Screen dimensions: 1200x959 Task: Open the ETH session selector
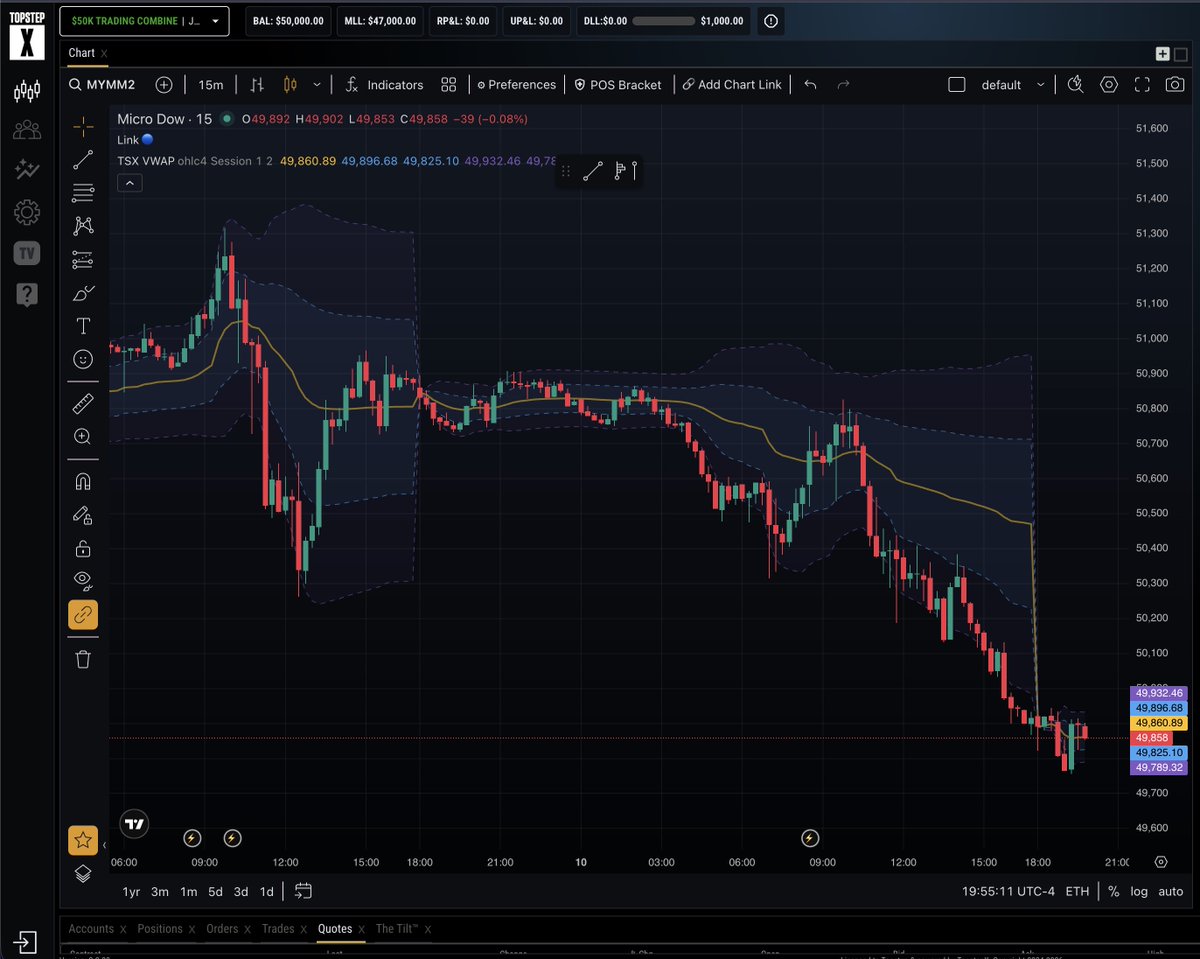coord(1077,891)
